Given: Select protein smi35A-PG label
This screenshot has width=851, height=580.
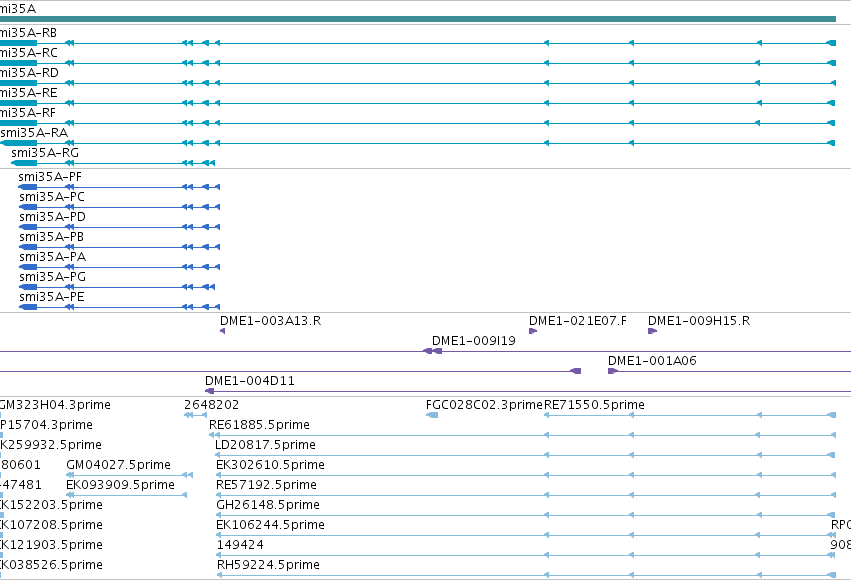Looking at the screenshot, I should (53, 277).
